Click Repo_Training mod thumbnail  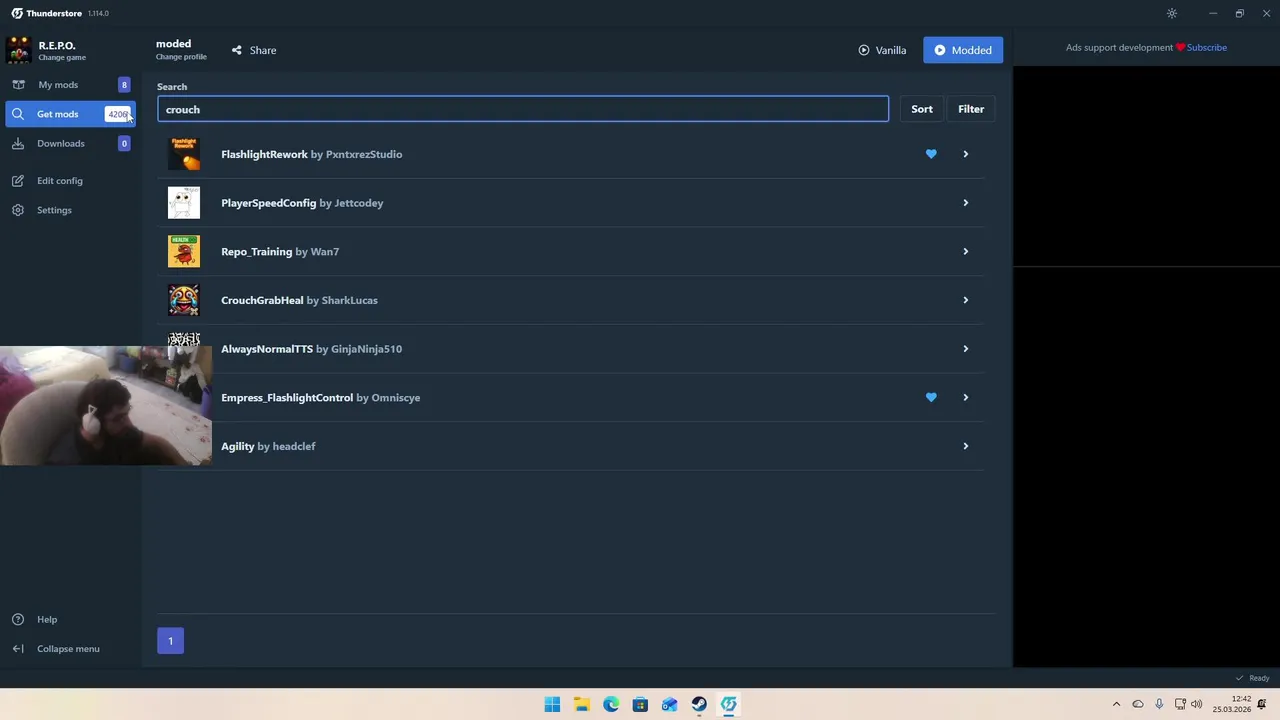(184, 252)
